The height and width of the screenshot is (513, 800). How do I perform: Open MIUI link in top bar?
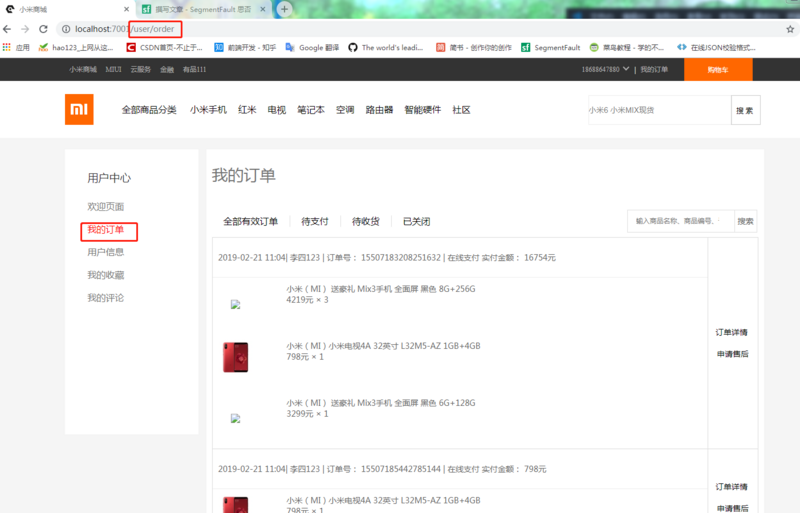(113, 69)
